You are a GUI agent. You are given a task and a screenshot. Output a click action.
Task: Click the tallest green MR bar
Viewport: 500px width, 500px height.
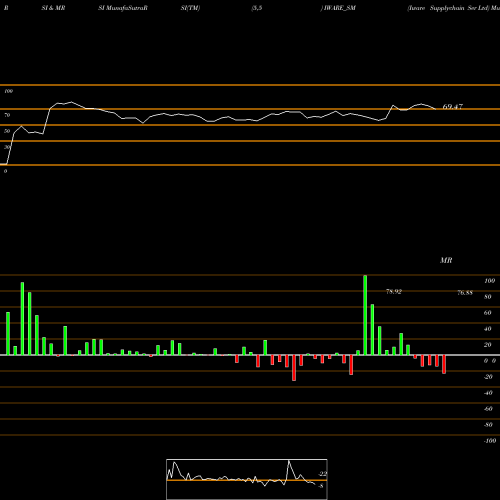(365, 315)
